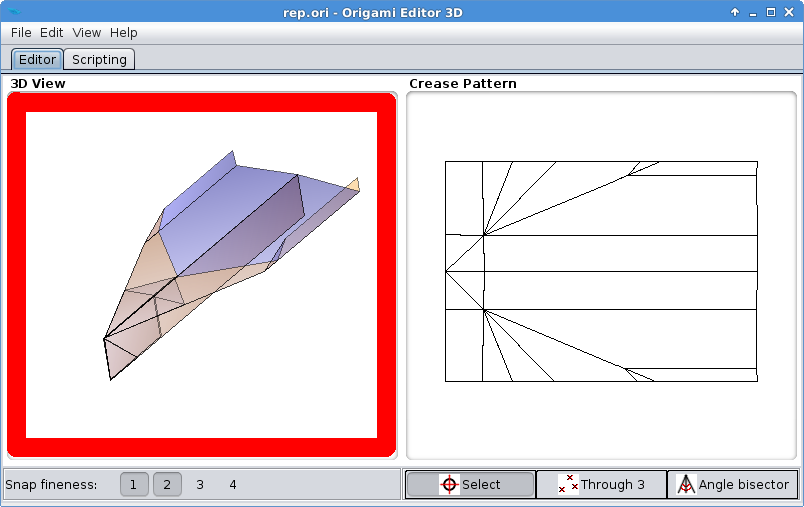
Task: Open the File menu
Action: 21,33
